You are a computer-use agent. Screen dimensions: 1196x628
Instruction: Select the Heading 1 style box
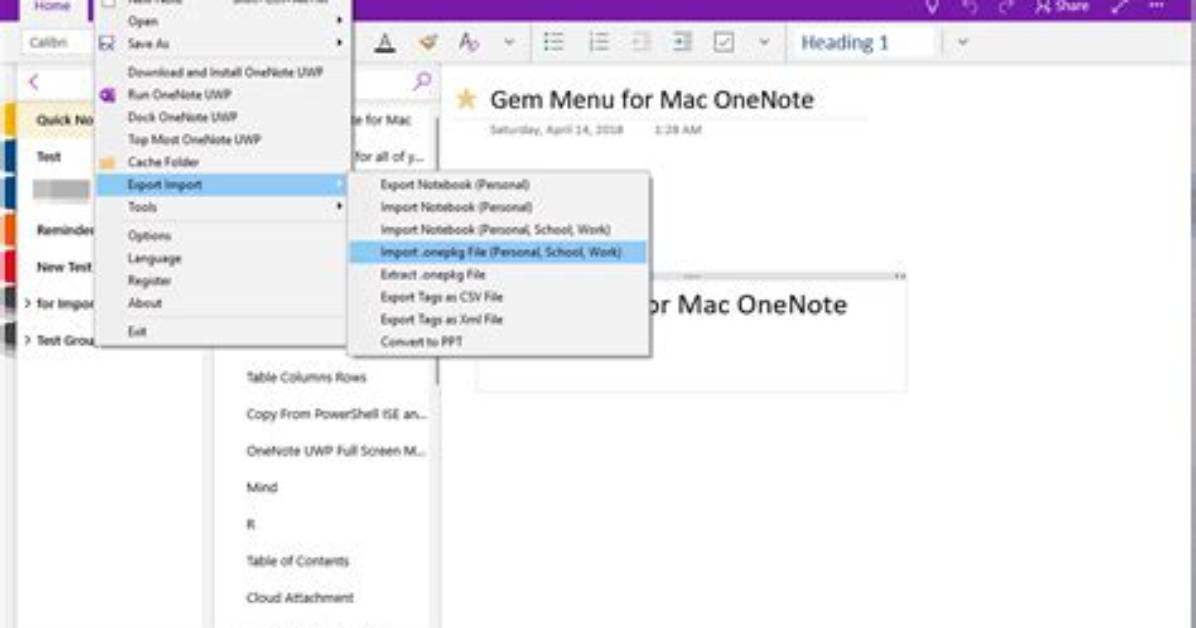coord(861,43)
